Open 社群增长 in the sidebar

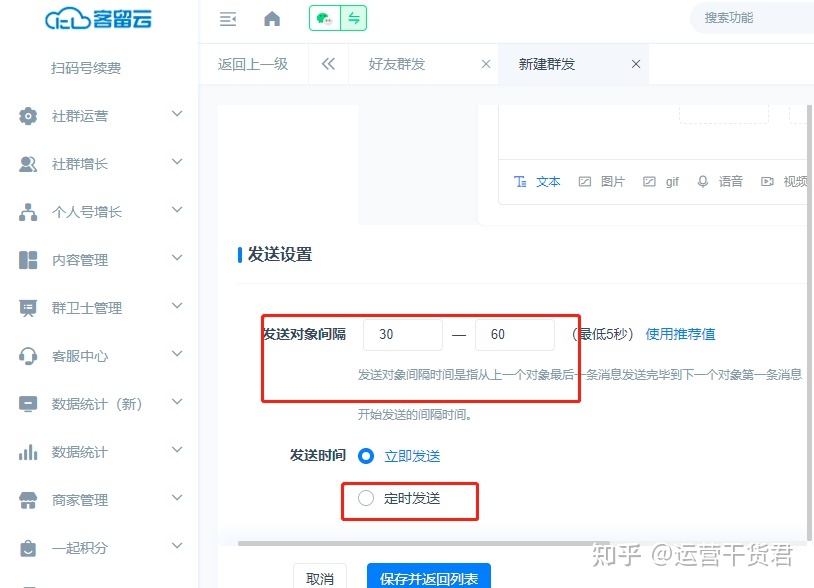click(80, 164)
